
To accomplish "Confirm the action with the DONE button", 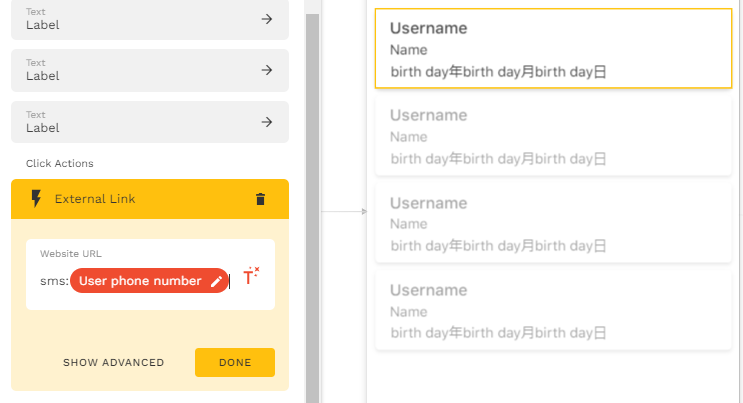I will 235,363.
